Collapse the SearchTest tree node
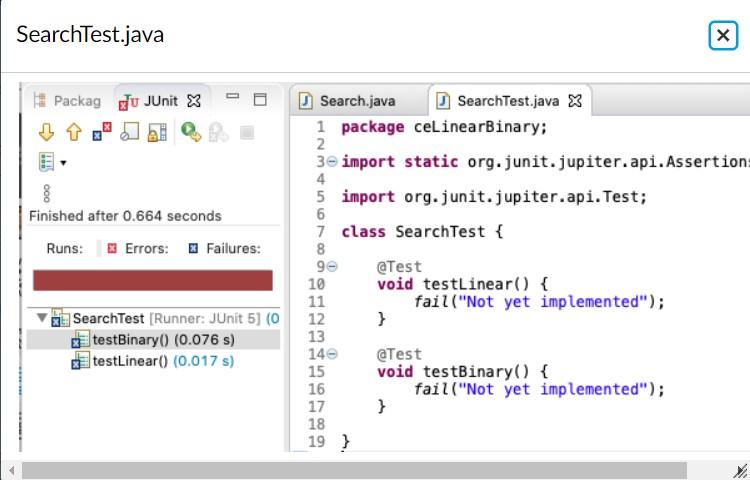750x480 pixels. [42, 317]
